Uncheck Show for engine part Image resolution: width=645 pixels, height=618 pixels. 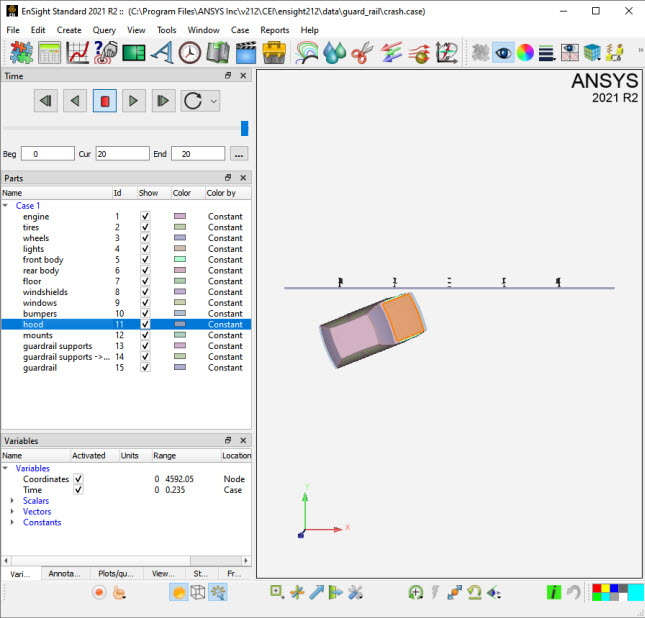pos(145,216)
